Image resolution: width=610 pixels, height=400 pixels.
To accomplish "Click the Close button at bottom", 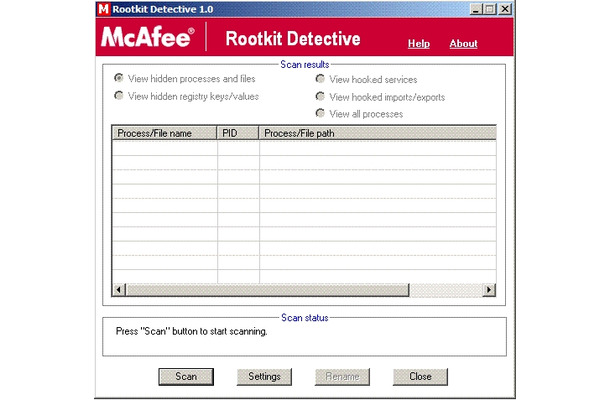I will pyautogui.click(x=420, y=377).
